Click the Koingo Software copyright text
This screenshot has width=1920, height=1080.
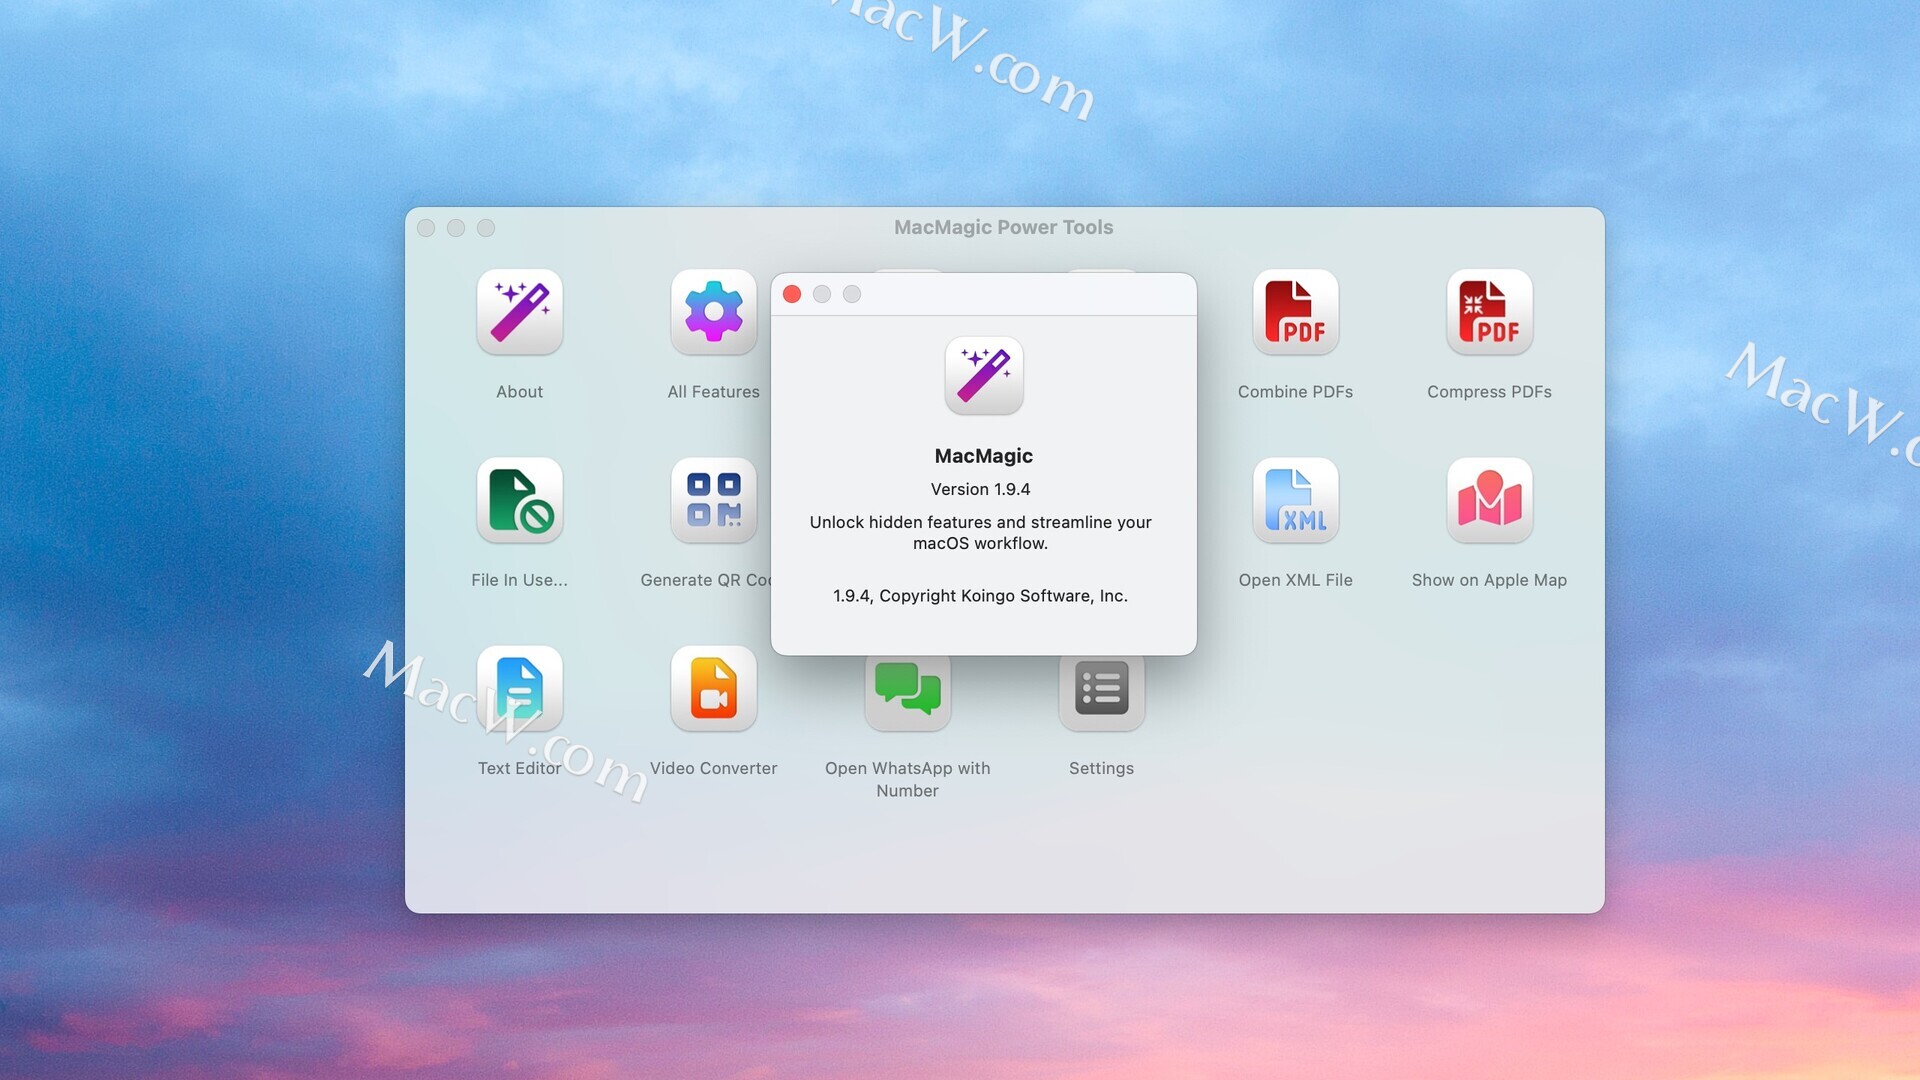pyautogui.click(x=980, y=596)
